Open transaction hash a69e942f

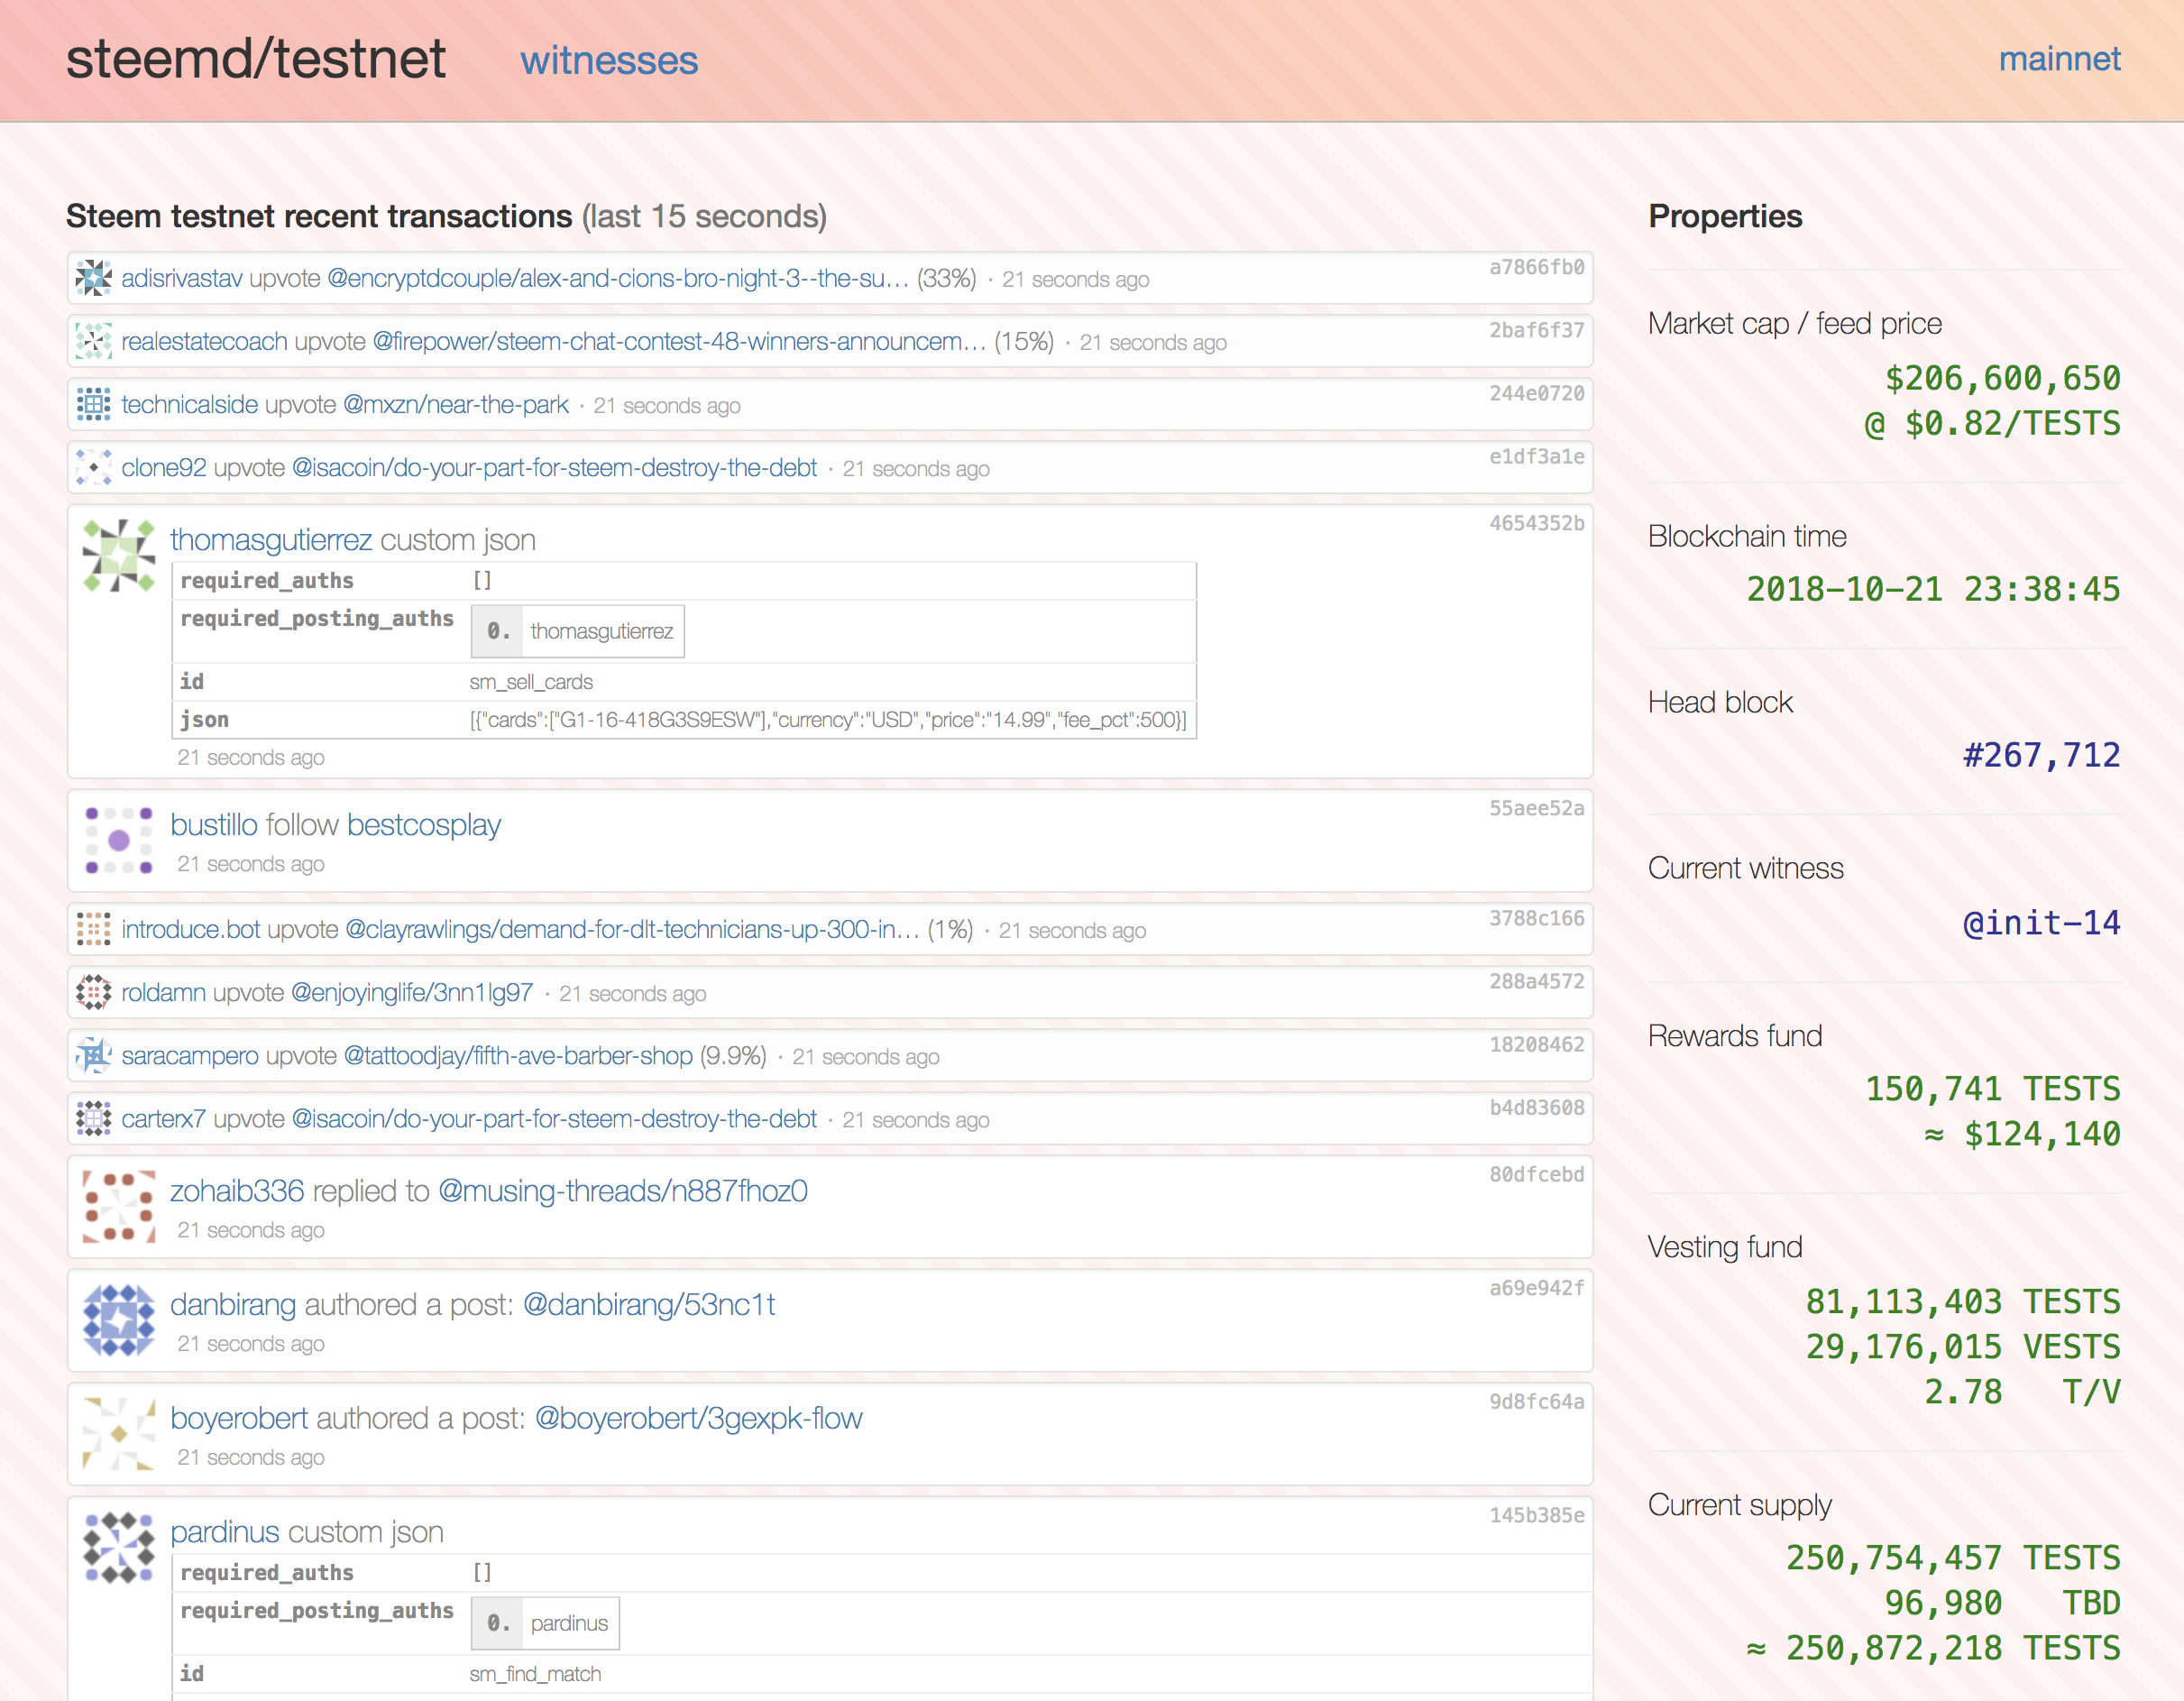point(1537,1288)
